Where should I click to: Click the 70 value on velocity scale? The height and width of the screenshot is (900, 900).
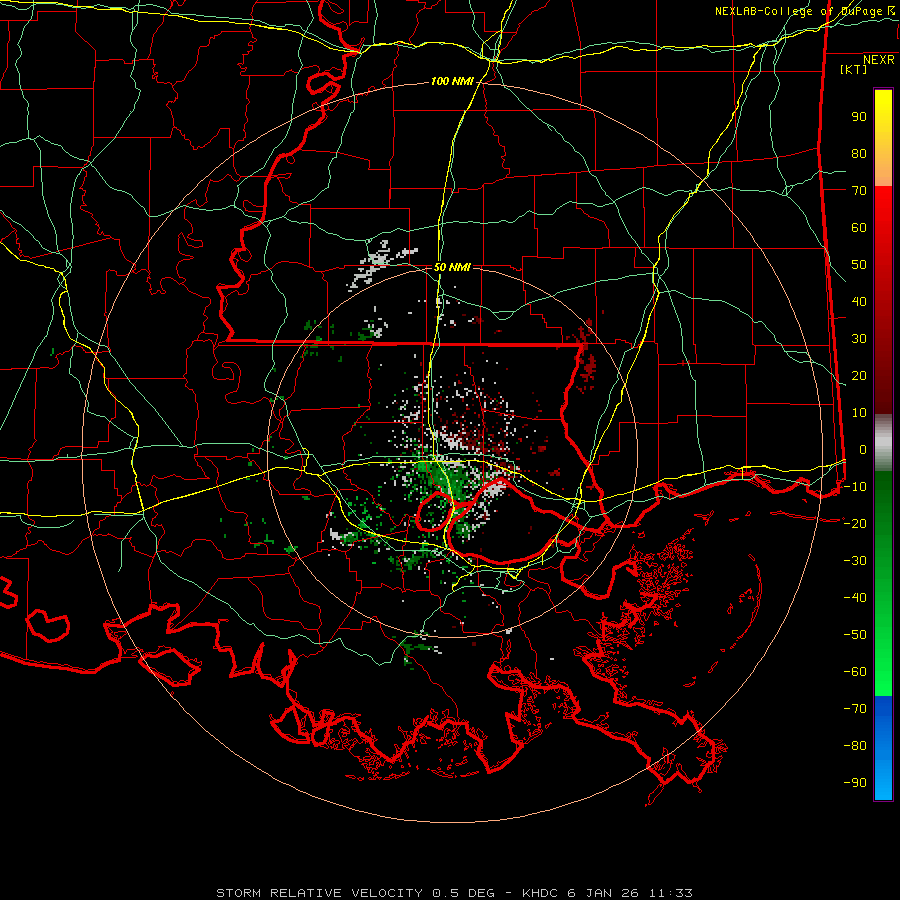pos(859,191)
